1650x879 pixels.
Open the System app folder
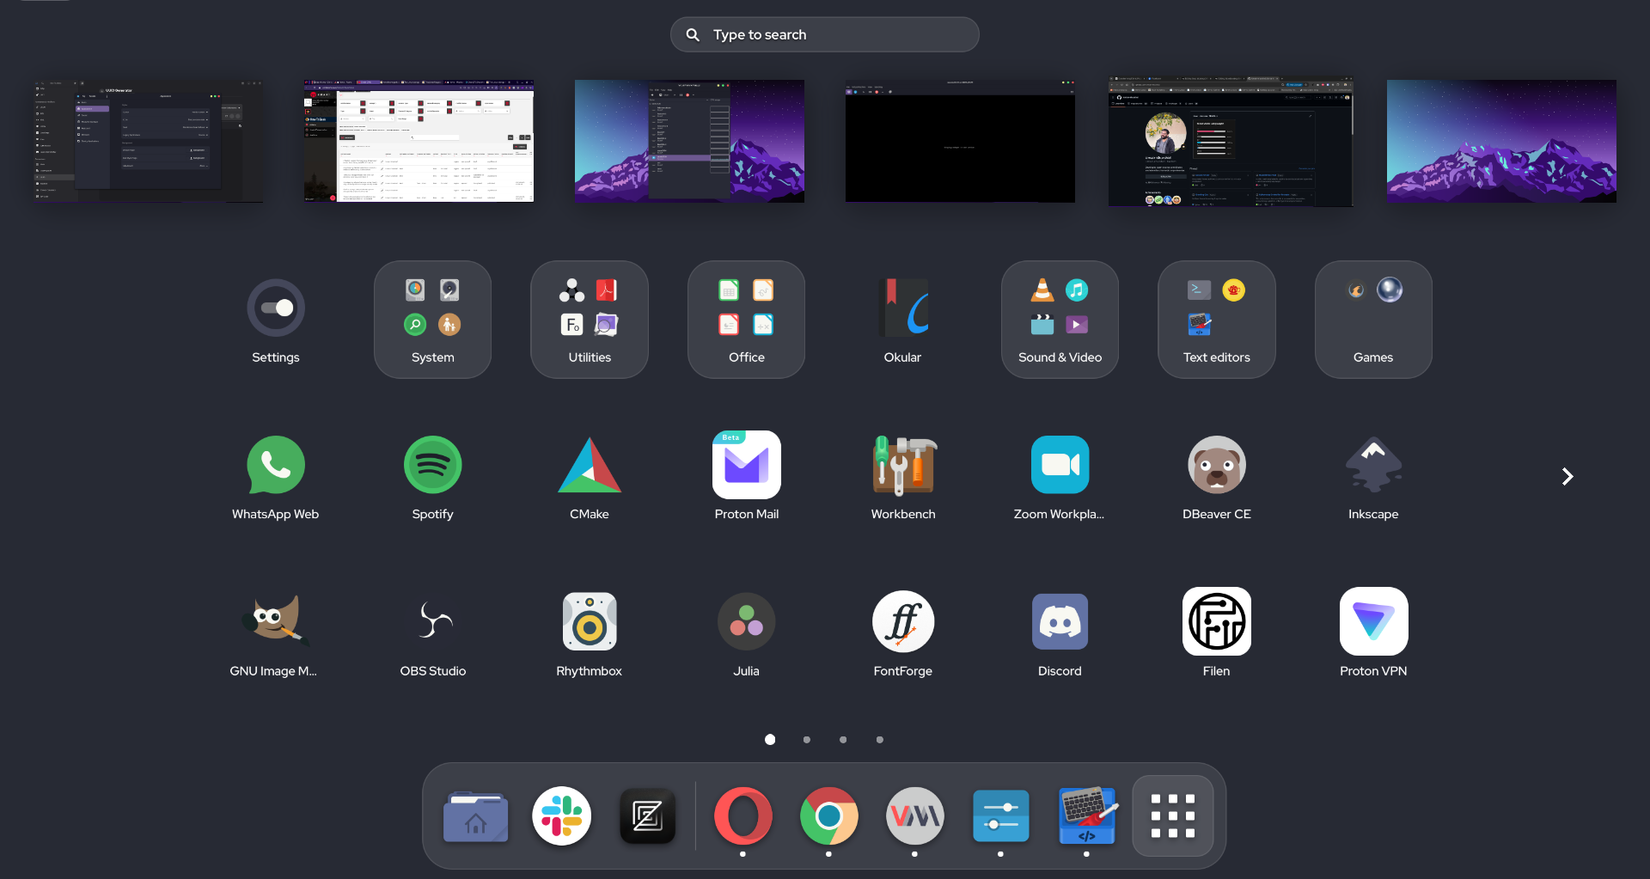point(432,320)
